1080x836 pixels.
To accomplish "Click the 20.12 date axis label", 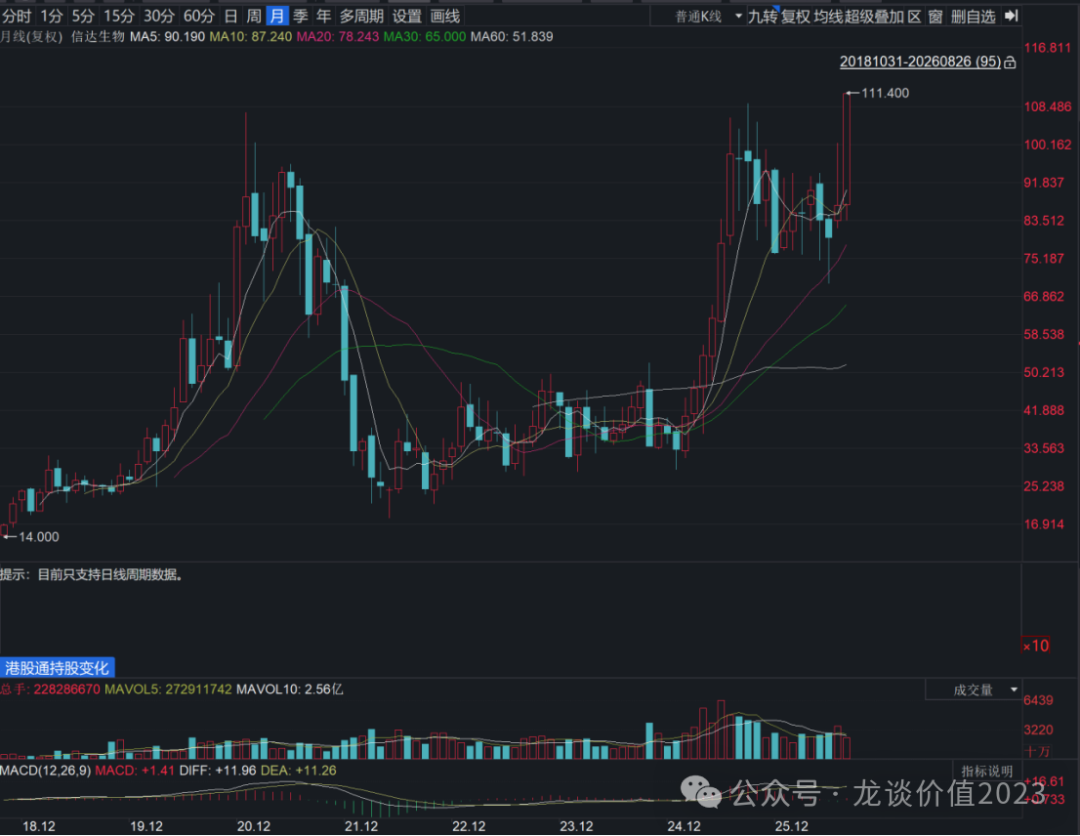I will click(x=253, y=826).
